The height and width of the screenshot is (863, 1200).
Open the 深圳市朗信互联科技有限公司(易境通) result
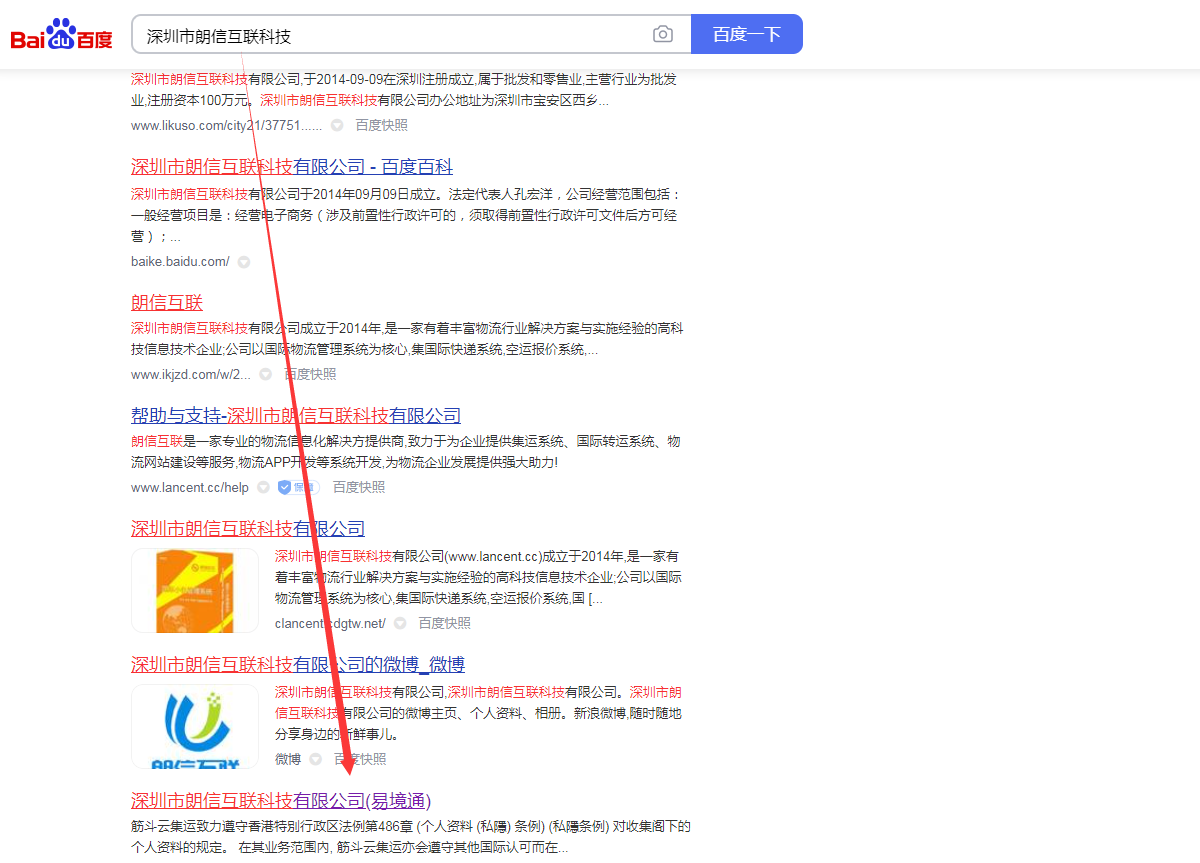281,800
